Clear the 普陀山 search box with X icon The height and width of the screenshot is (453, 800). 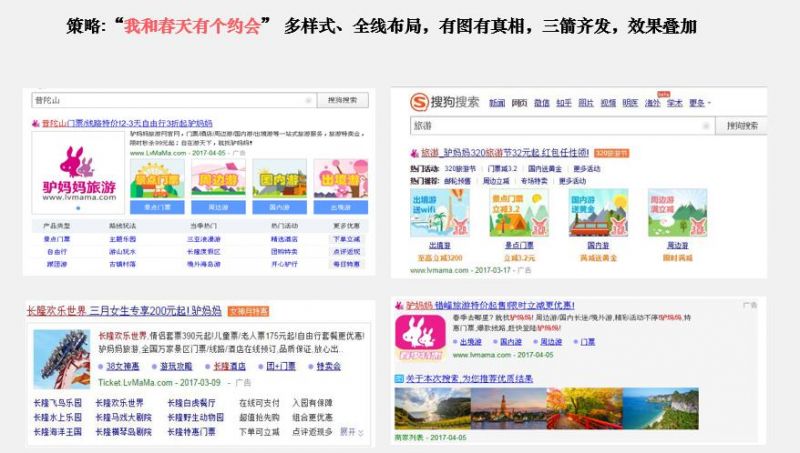tap(308, 100)
